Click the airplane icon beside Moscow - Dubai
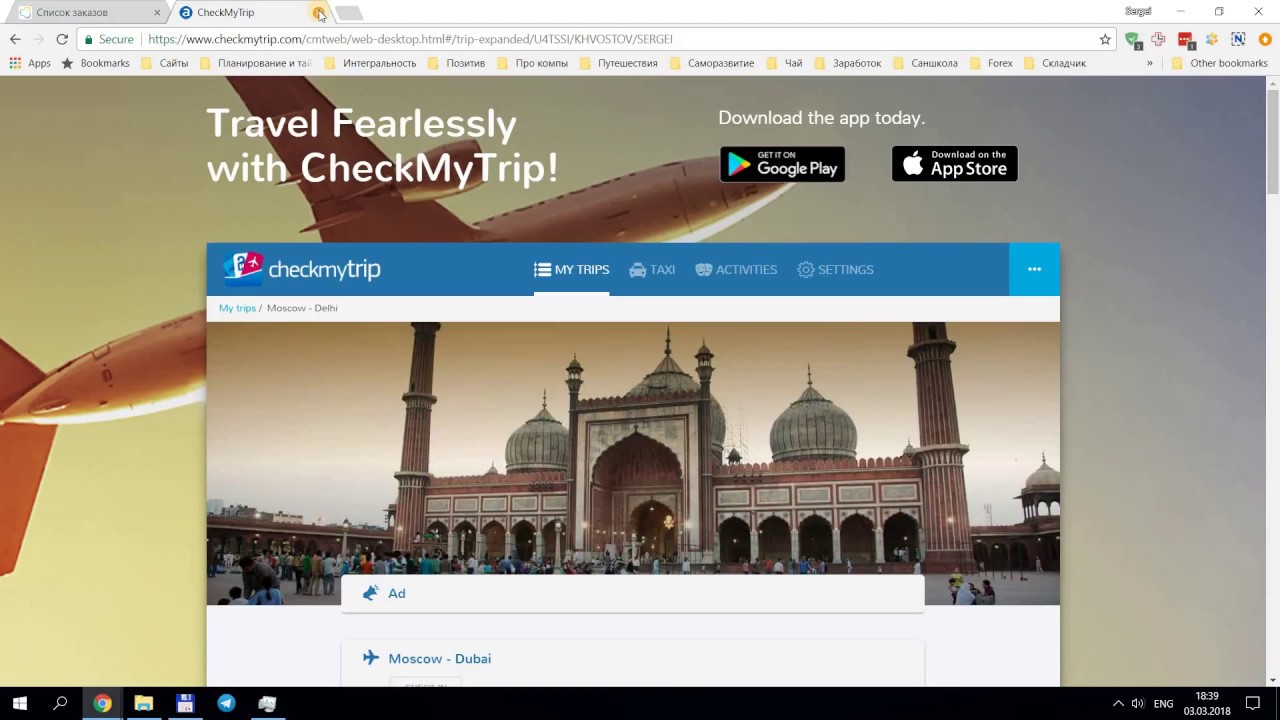 tap(371, 658)
